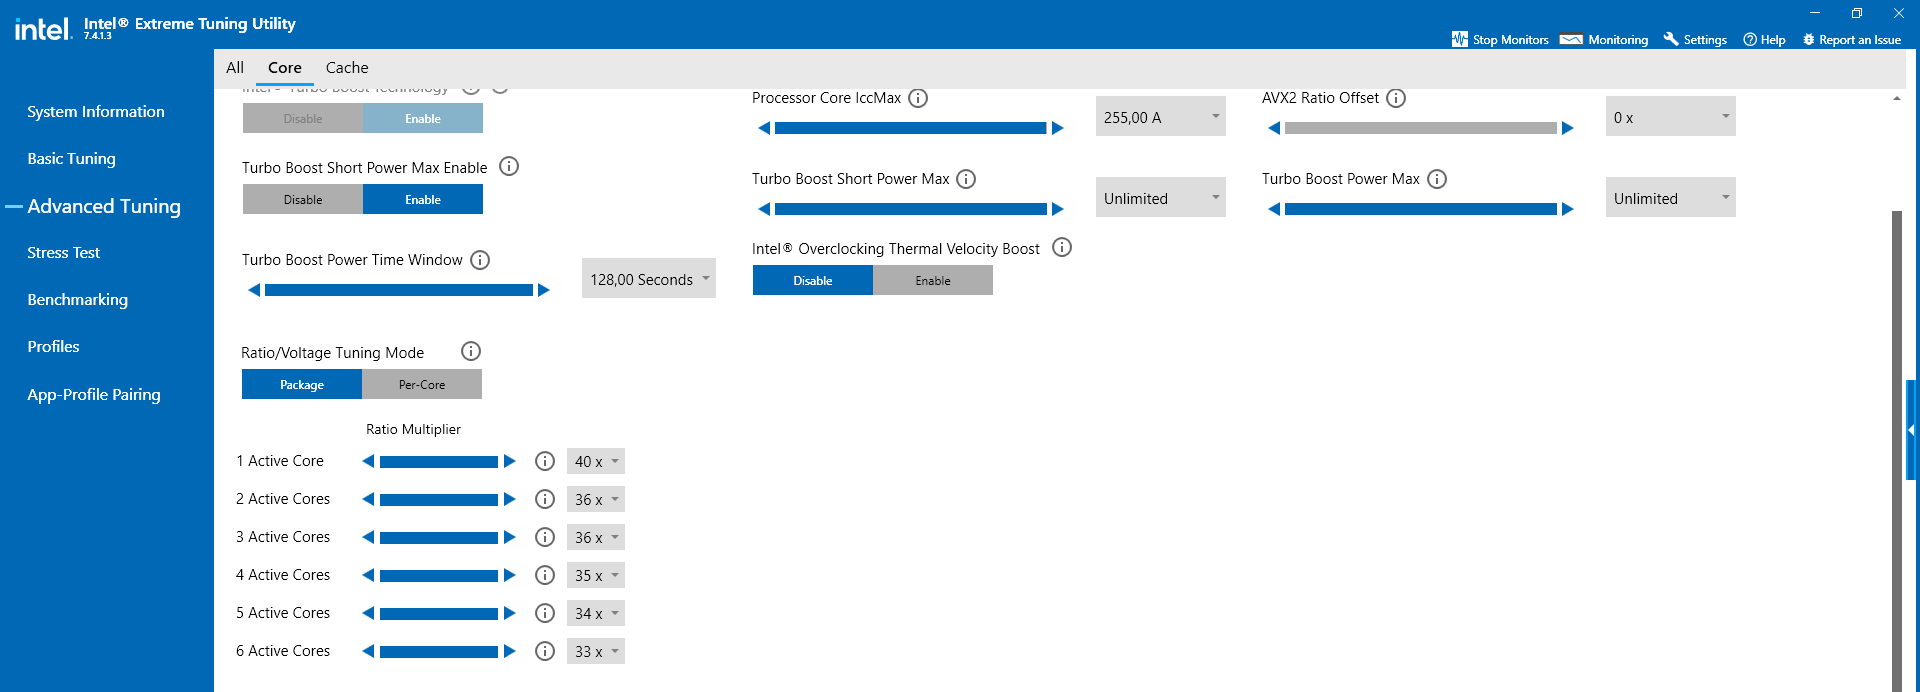Click info icon for 1 Active Core
Viewport: 1920px width, 692px height.
point(545,461)
